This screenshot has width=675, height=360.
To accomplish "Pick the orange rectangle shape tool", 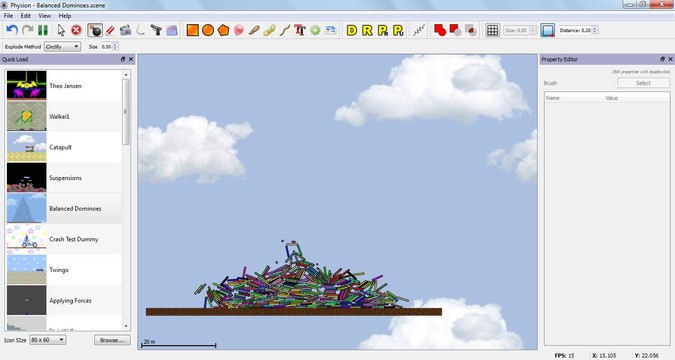I will pos(192,30).
